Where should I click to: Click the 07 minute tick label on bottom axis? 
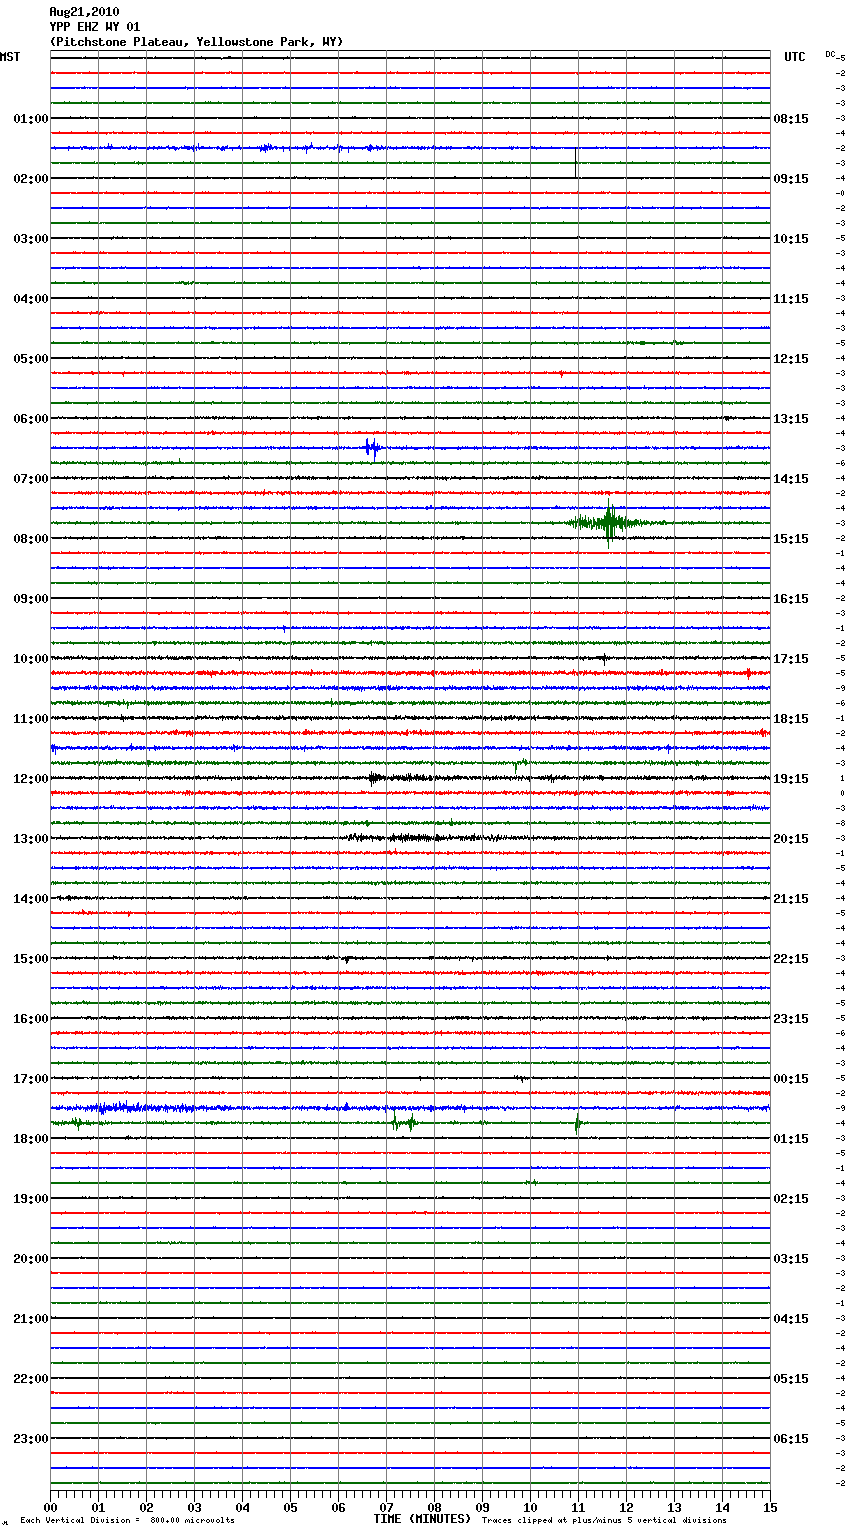point(387,1507)
